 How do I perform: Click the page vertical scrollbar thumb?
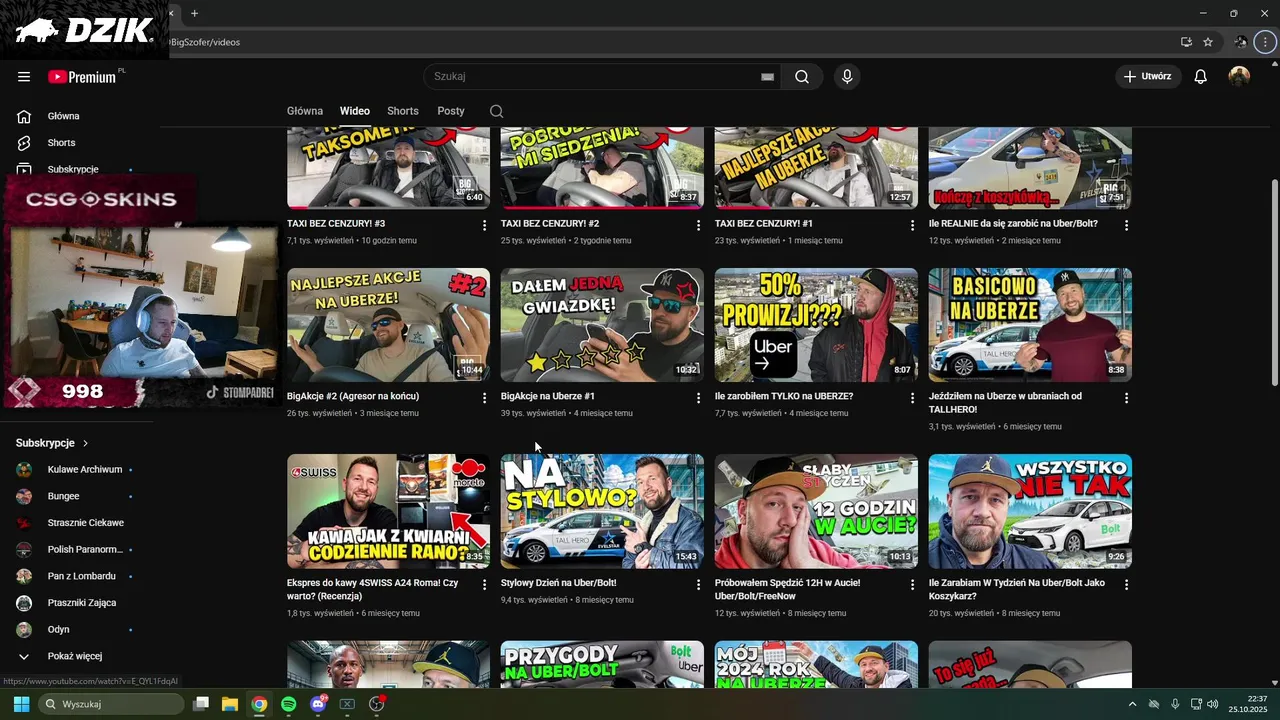coord(1274,283)
